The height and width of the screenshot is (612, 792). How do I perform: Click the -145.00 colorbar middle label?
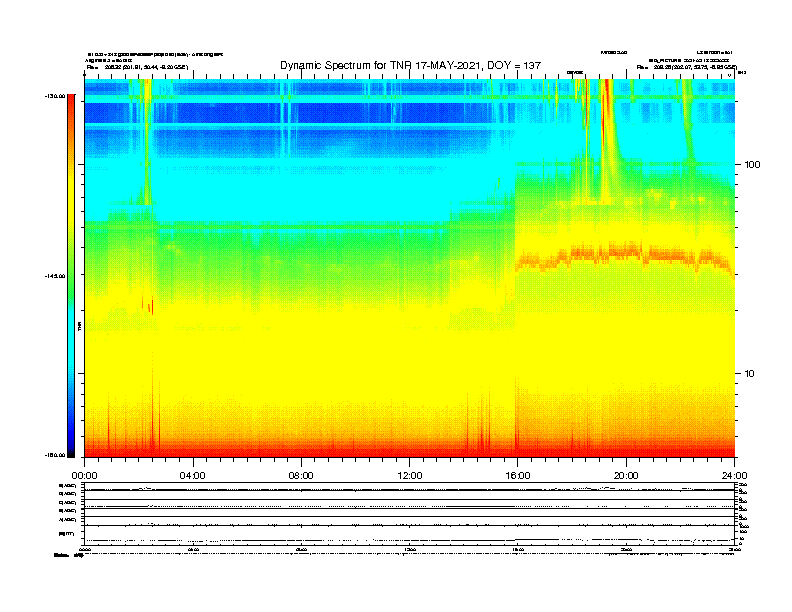point(55,276)
